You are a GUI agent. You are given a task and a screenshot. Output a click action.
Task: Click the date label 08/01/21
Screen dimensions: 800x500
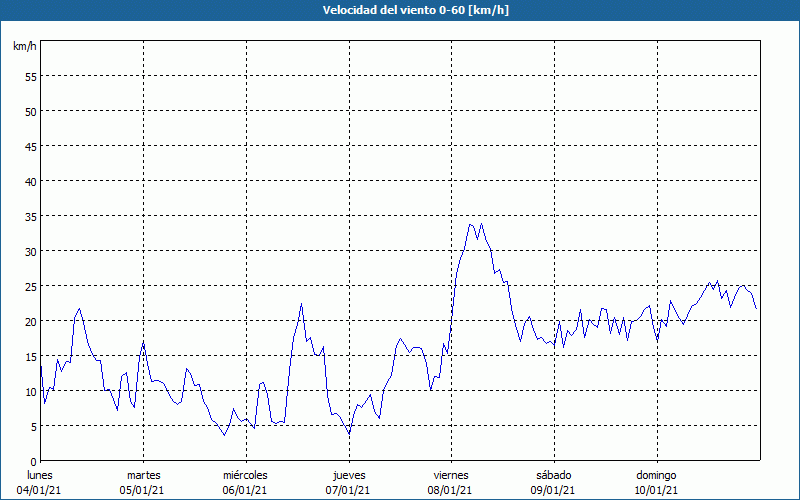(450, 490)
